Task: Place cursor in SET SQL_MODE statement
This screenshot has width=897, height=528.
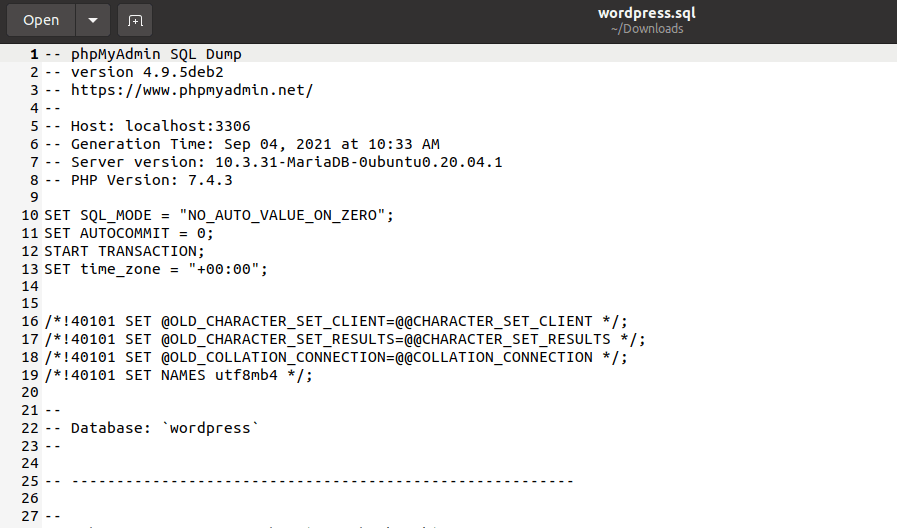Action: 219,216
